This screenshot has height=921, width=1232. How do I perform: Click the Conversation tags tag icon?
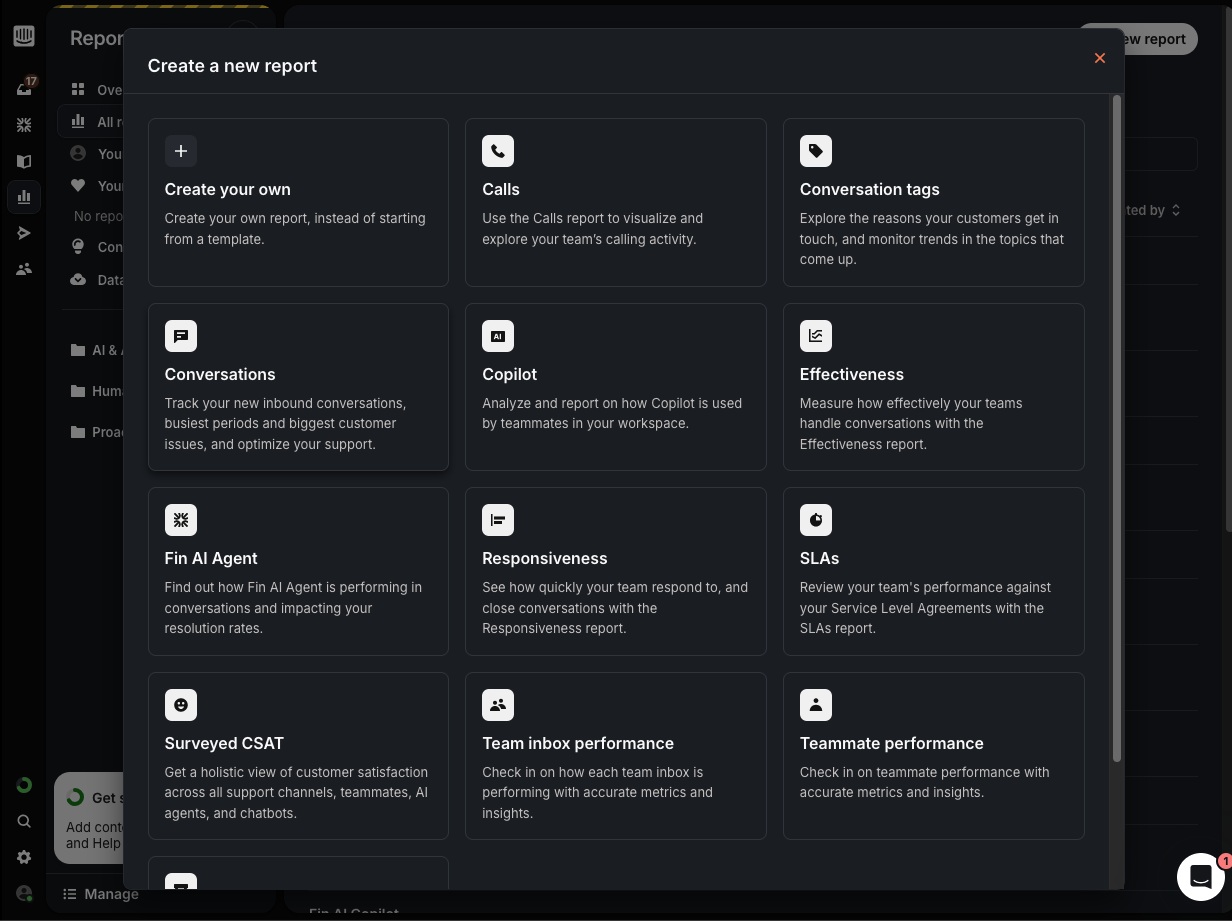coord(816,151)
